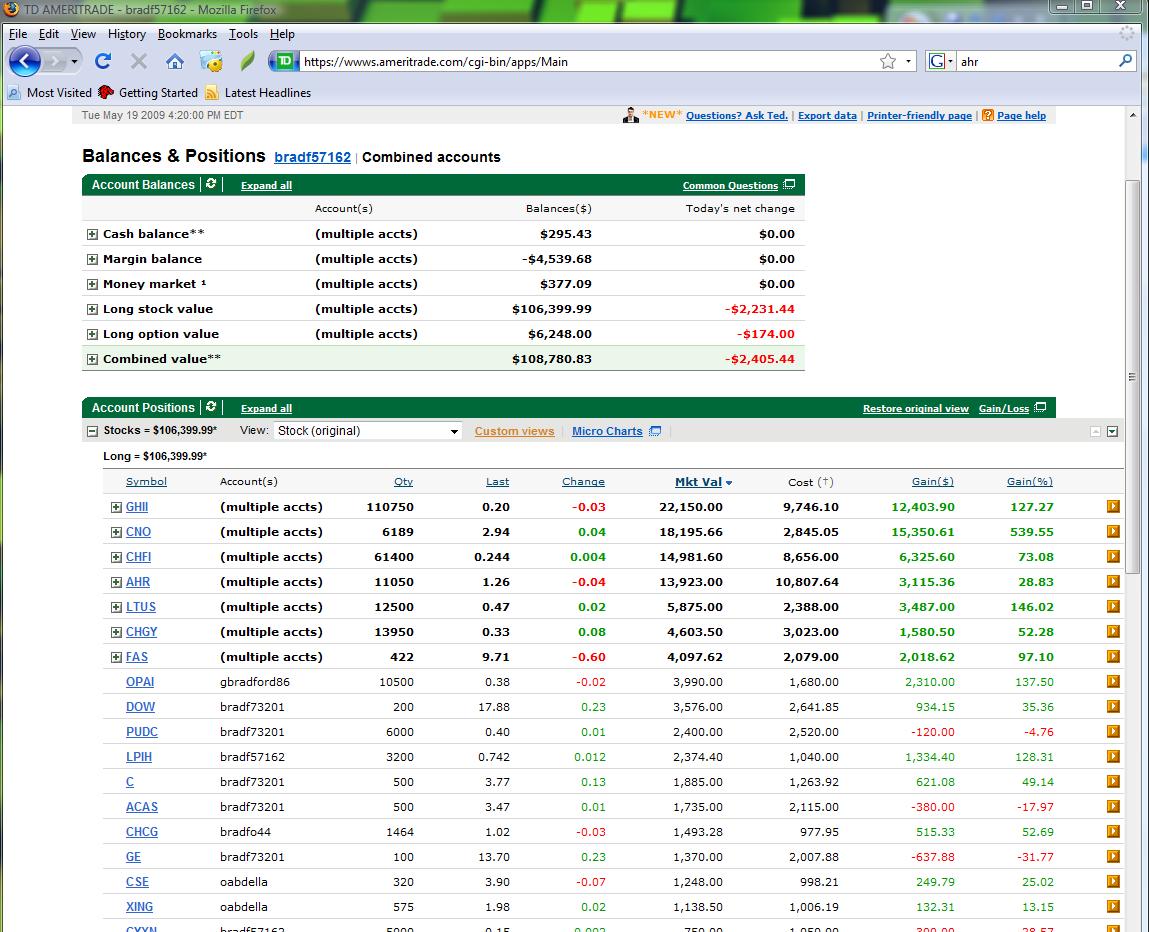Click orange action arrow for DOW row
This screenshot has height=932, width=1149.
click(1113, 707)
